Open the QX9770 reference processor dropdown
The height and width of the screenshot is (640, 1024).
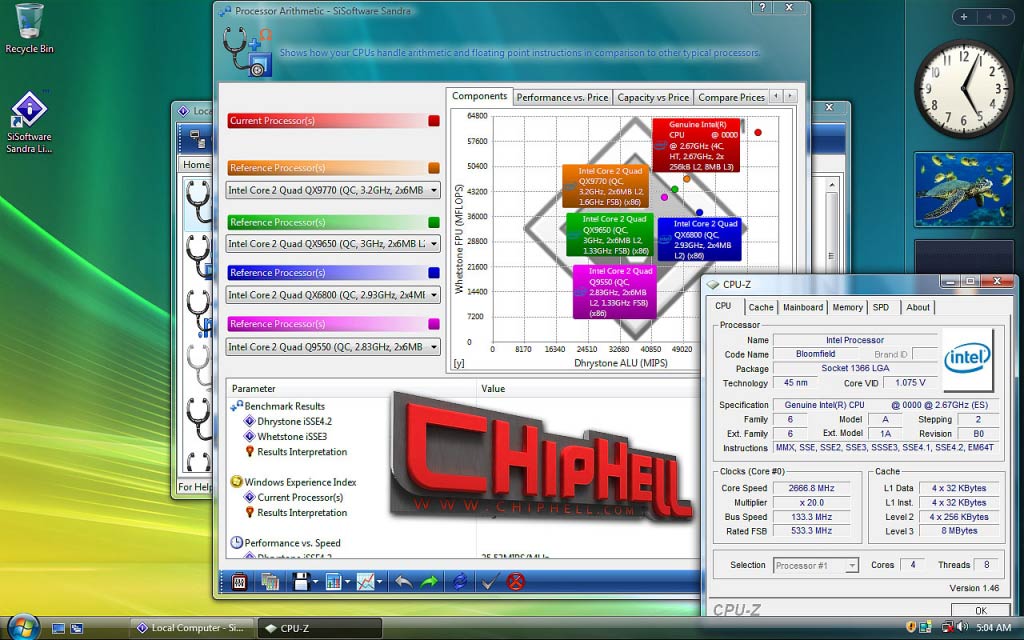coord(333,190)
